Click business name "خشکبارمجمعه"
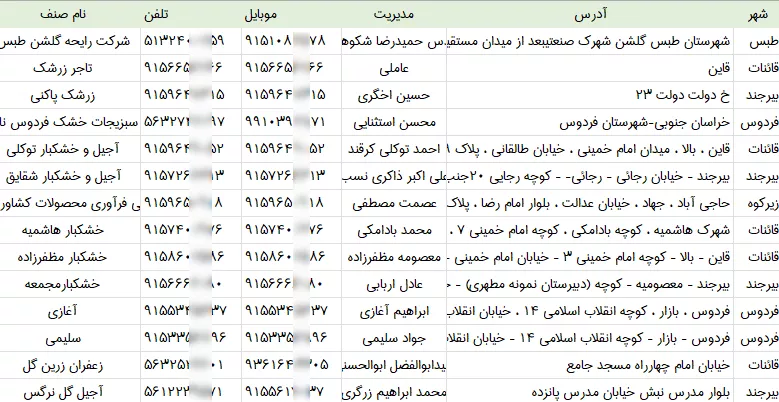The height and width of the screenshot is (402, 779). click(x=63, y=285)
